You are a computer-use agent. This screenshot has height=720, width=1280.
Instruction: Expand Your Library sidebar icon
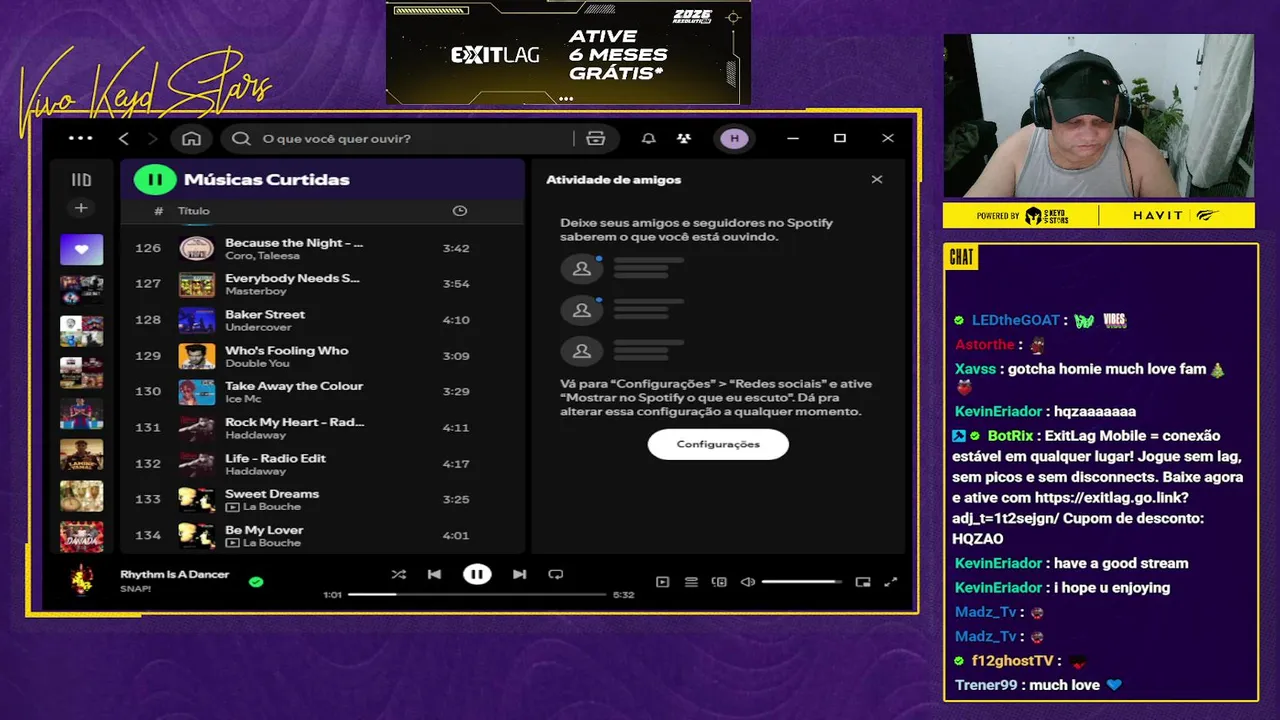[81, 180]
